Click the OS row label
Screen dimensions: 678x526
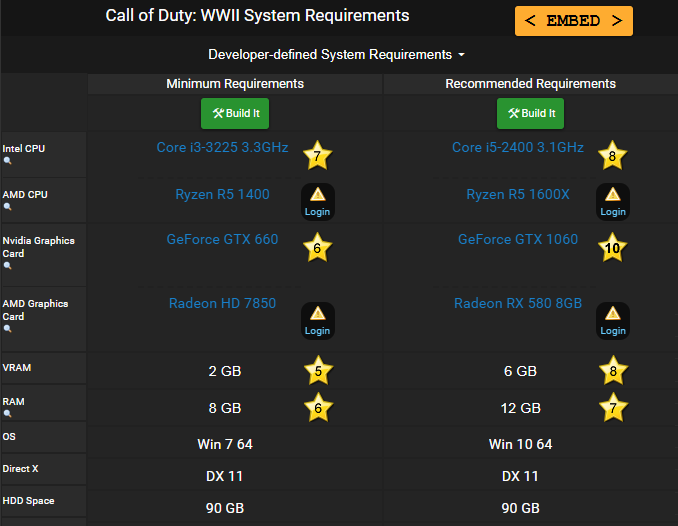9,436
